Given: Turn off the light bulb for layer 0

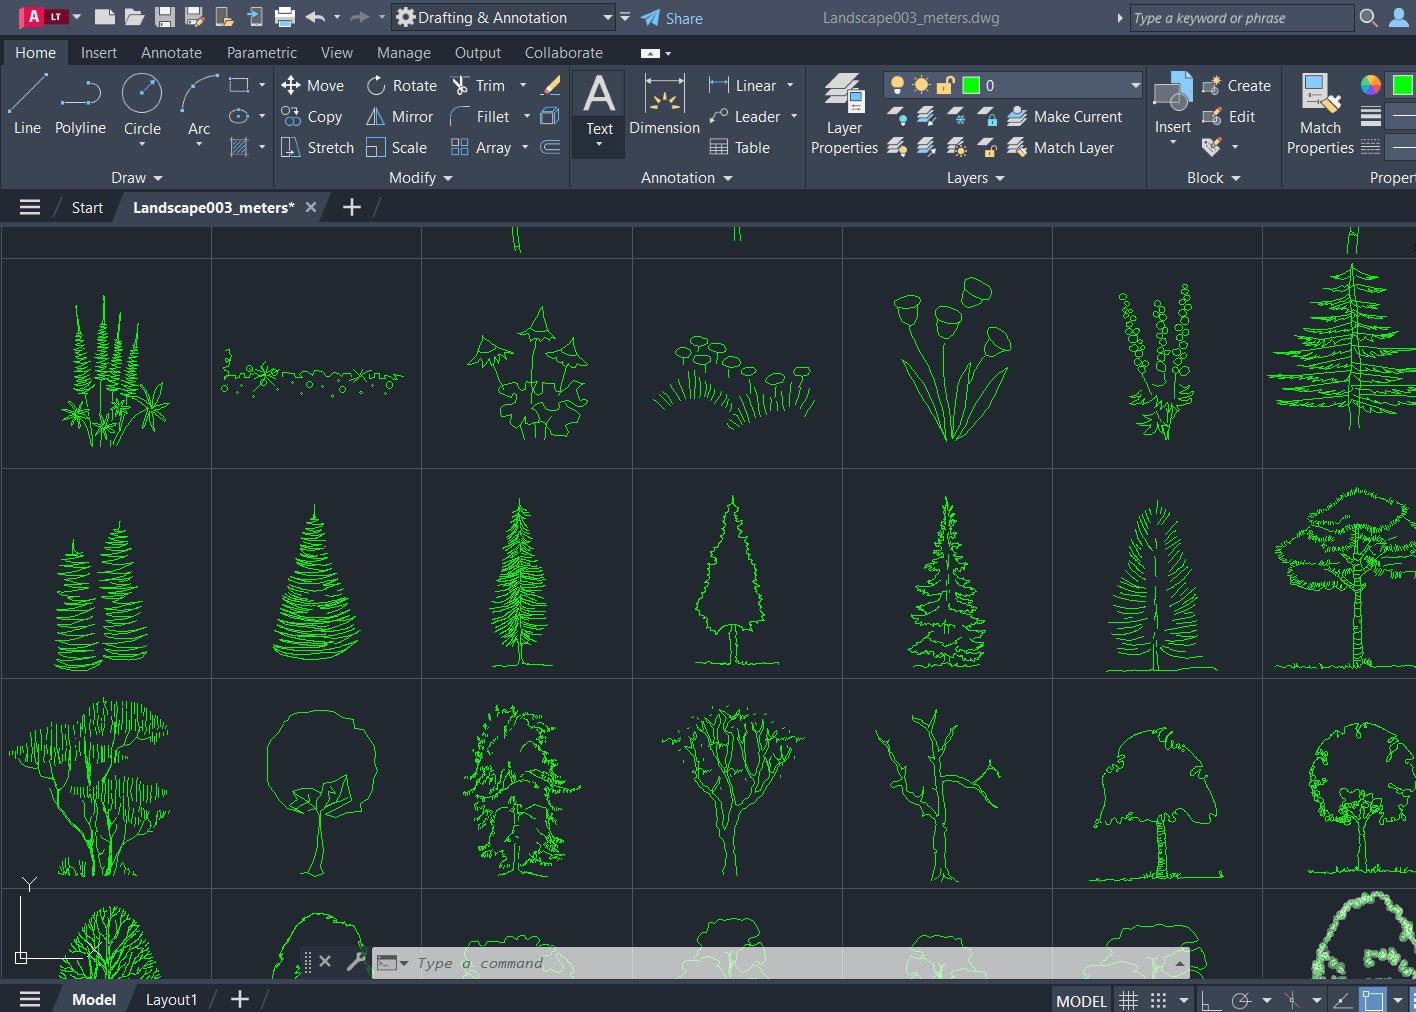Looking at the screenshot, I should 899,85.
